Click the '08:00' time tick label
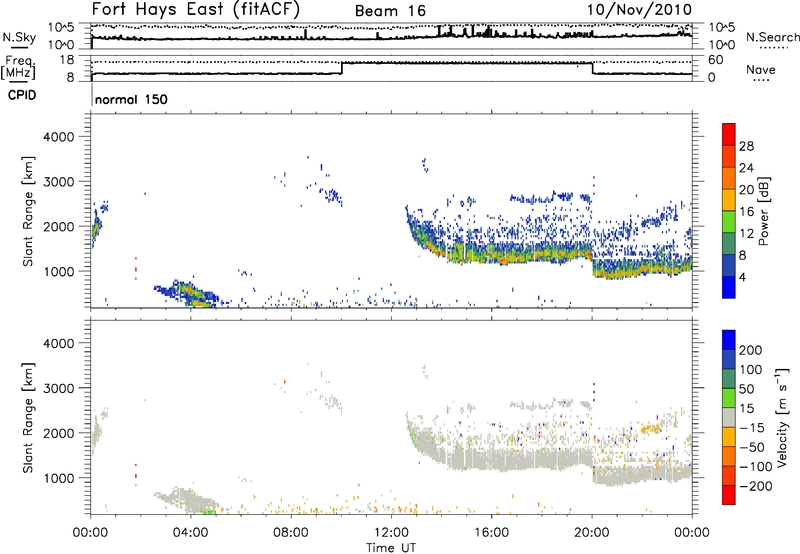The image size is (800, 554). (x=291, y=533)
